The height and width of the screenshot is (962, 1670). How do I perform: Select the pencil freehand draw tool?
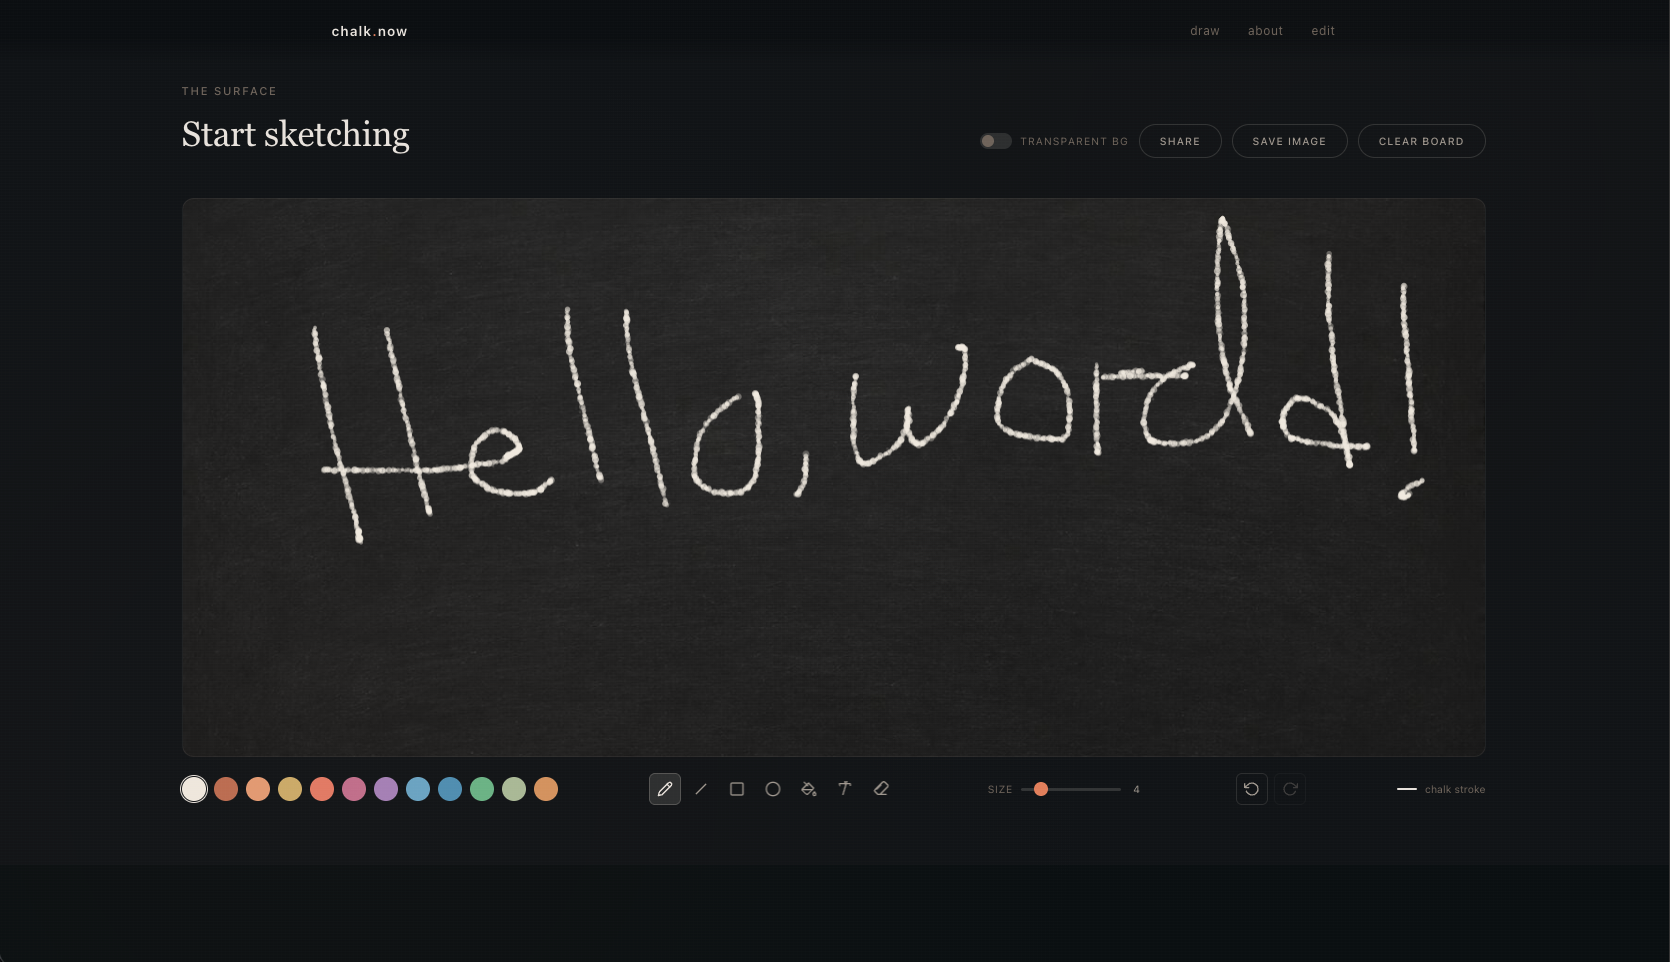(x=665, y=789)
